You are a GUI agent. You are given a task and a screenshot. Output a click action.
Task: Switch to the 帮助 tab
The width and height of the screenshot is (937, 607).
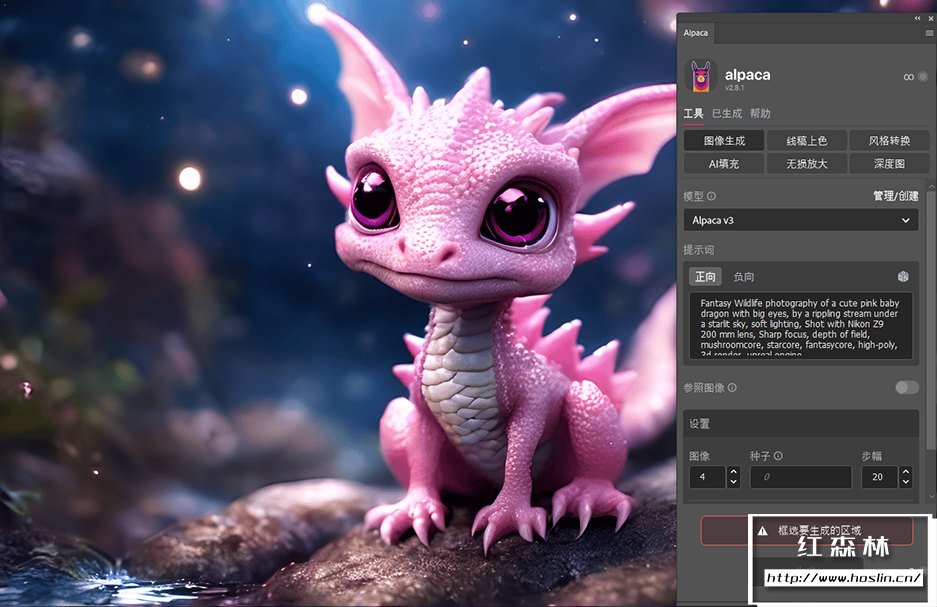[x=760, y=114]
